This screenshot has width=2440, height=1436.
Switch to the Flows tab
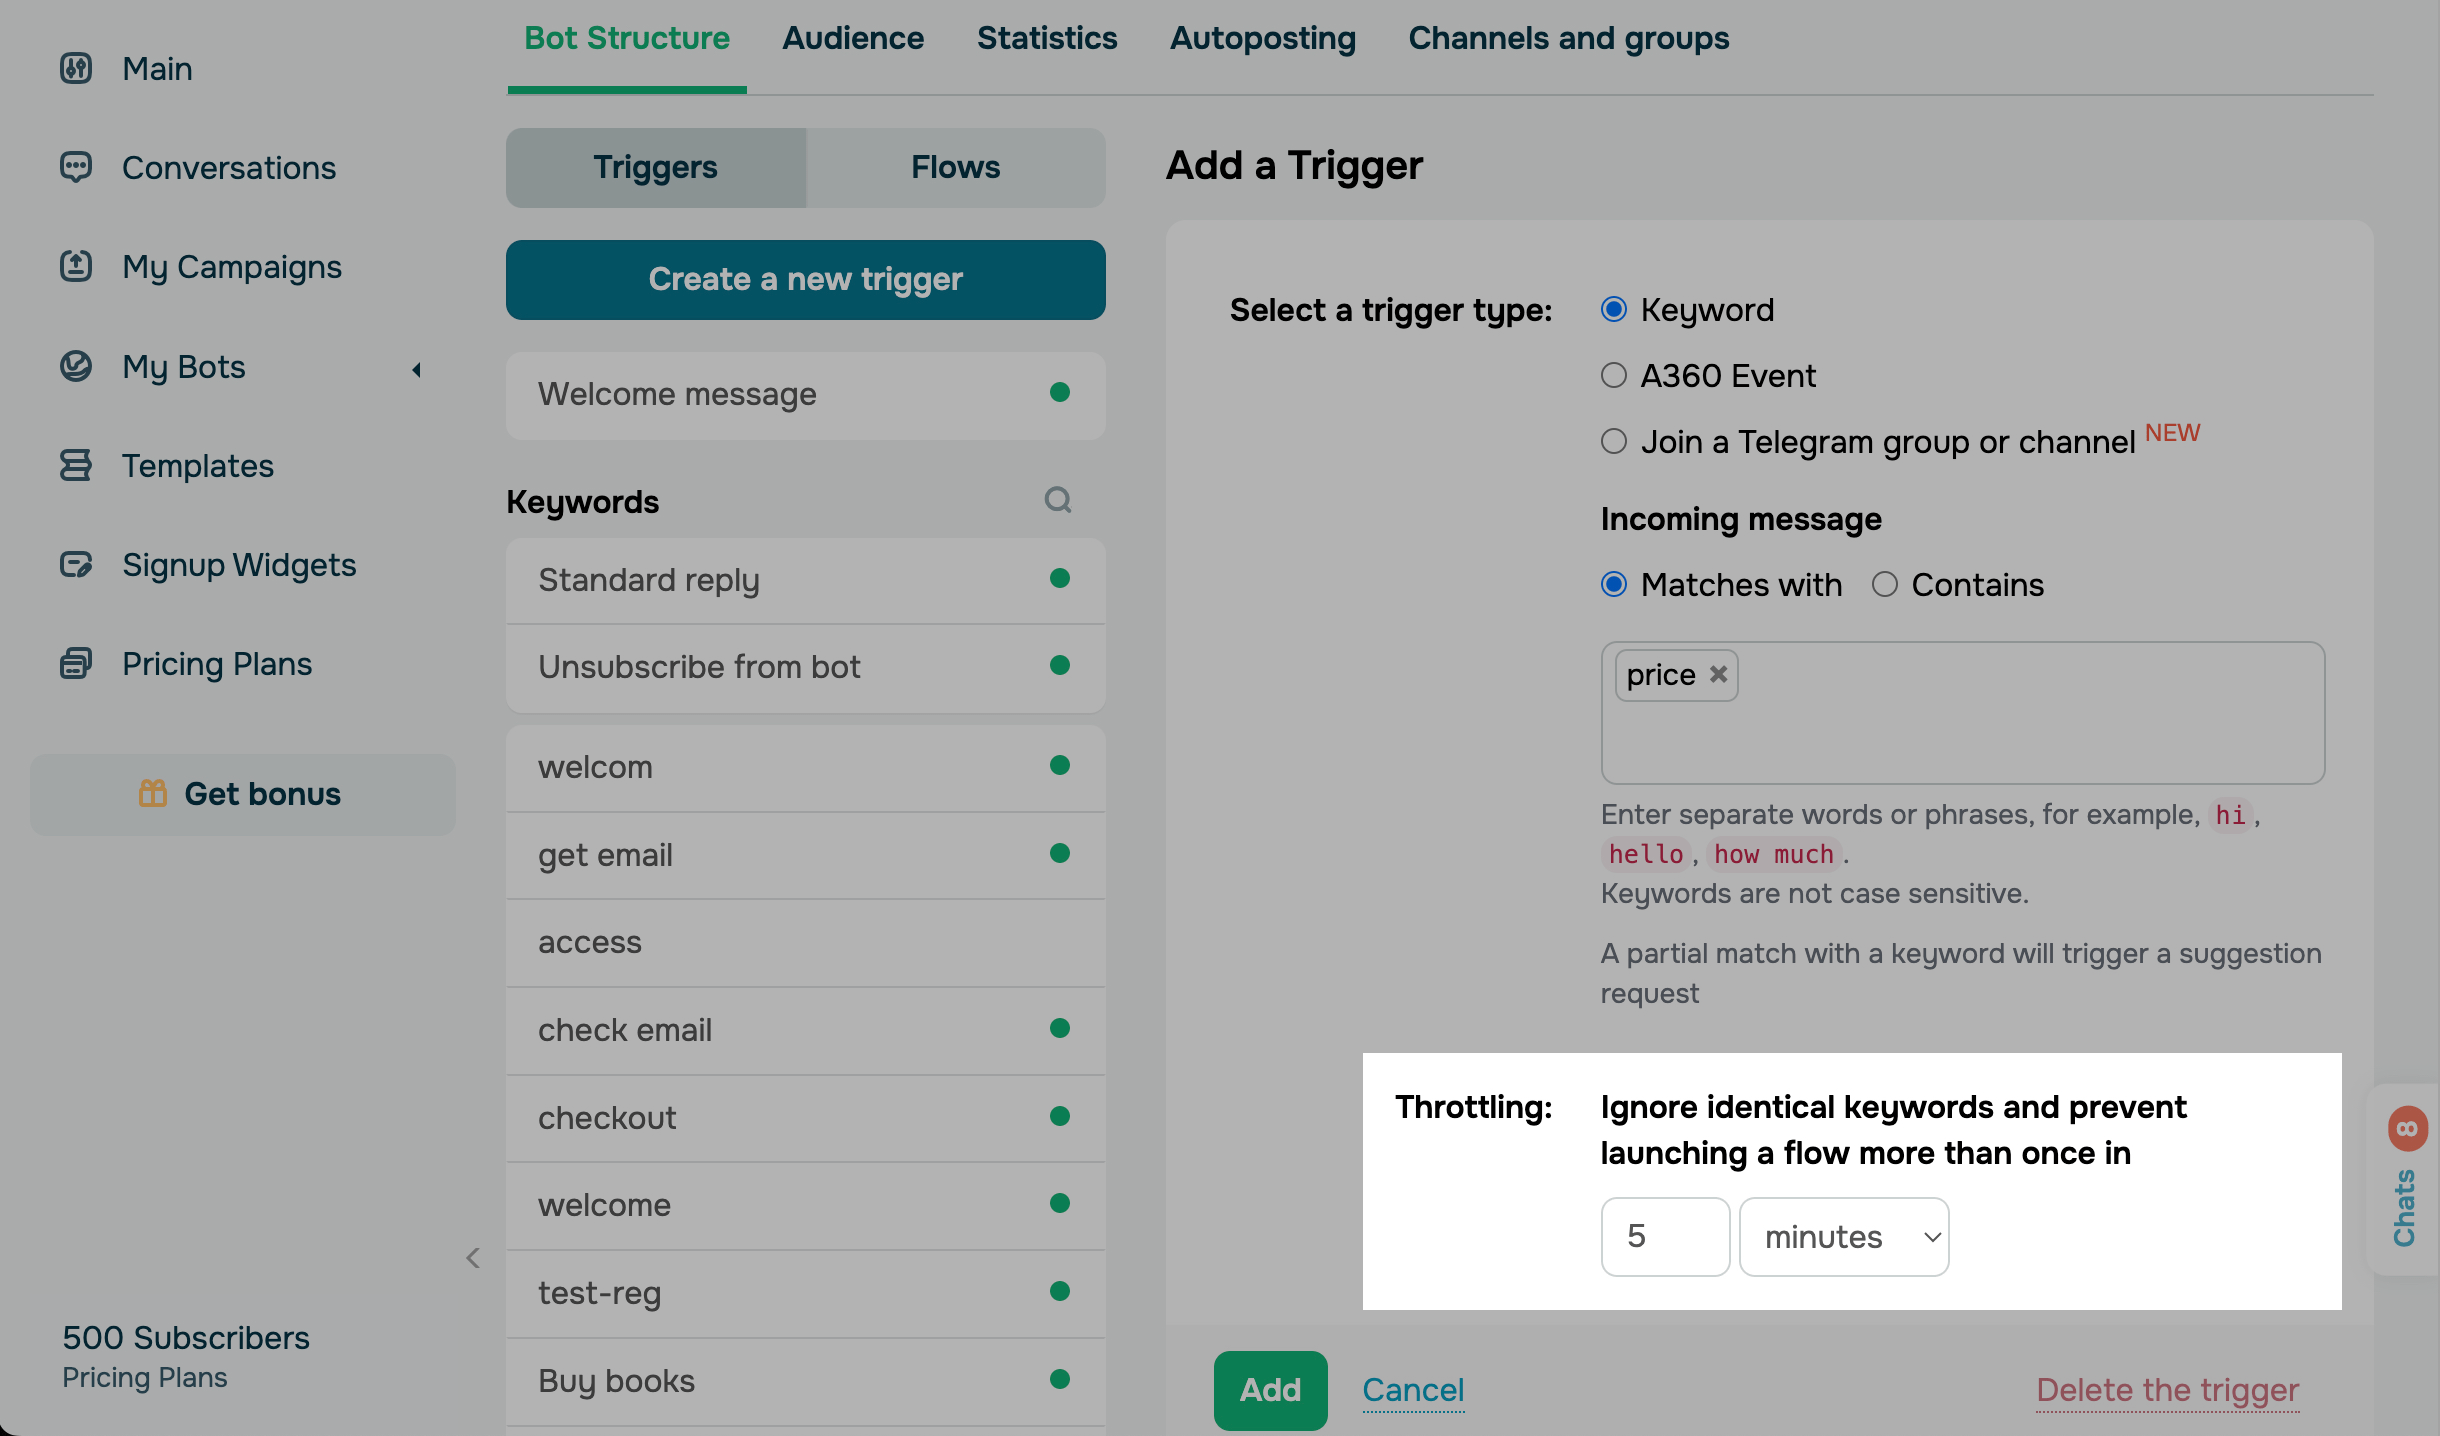pyautogui.click(x=955, y=167)
